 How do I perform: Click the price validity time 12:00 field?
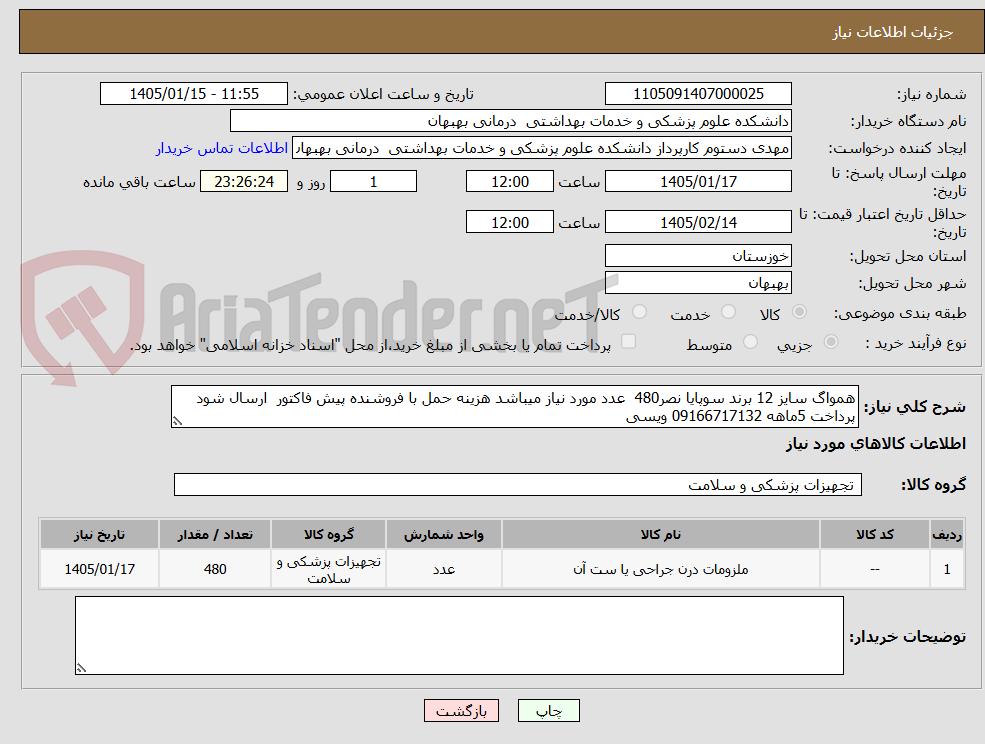coord(509,222)
